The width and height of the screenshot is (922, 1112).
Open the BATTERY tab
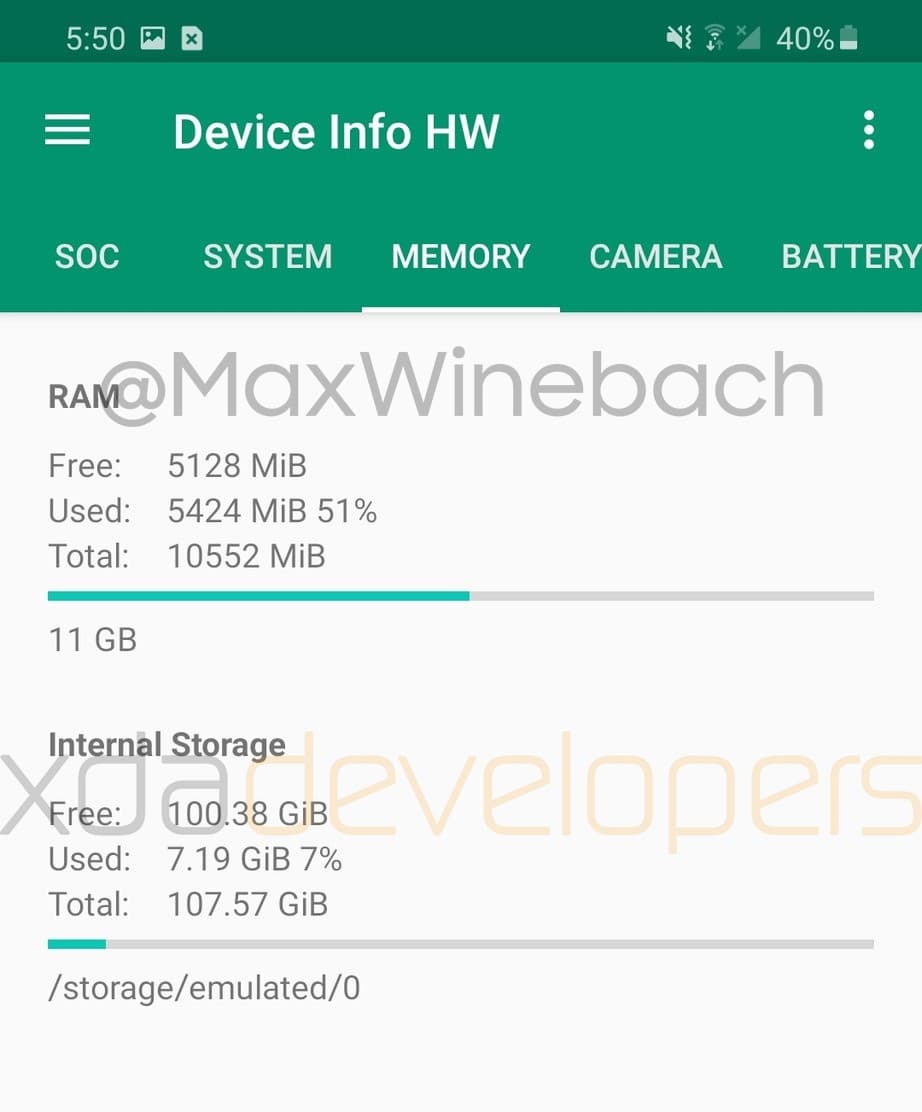[x=851, y=256]
